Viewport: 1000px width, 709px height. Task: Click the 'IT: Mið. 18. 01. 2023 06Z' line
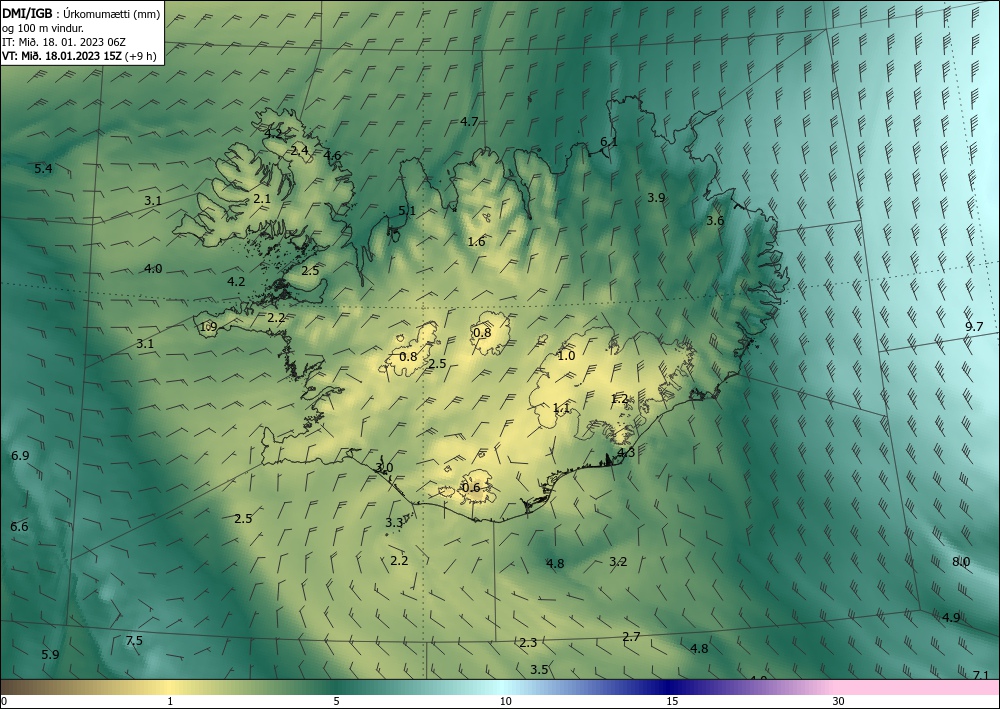click(64, 42)
